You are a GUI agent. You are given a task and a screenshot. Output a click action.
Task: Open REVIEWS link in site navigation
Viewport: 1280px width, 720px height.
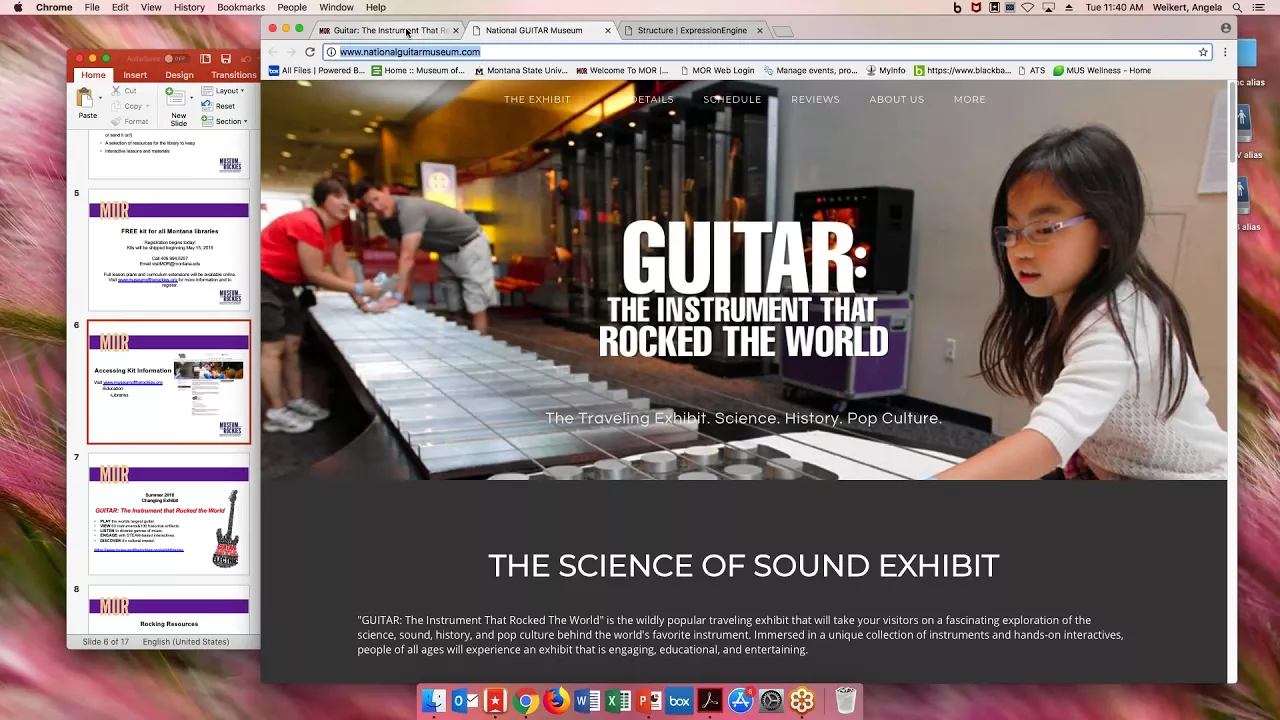(x=815, y=99)
